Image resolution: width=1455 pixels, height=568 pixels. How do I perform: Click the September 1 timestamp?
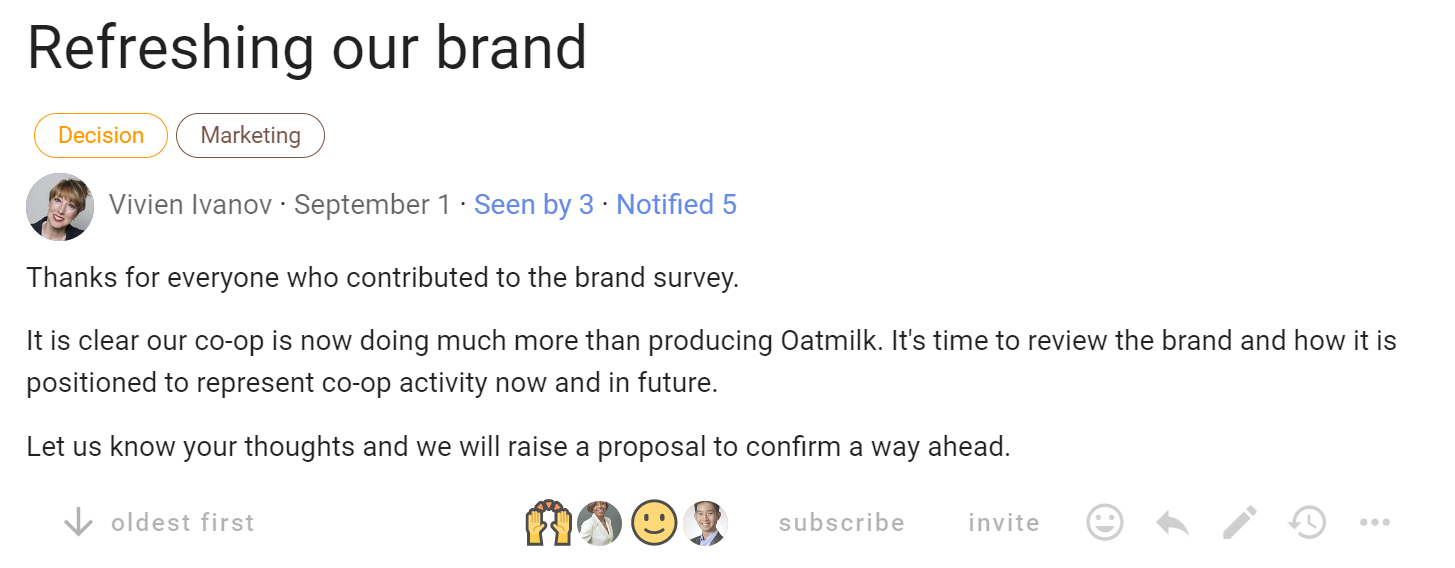[372, 205]
